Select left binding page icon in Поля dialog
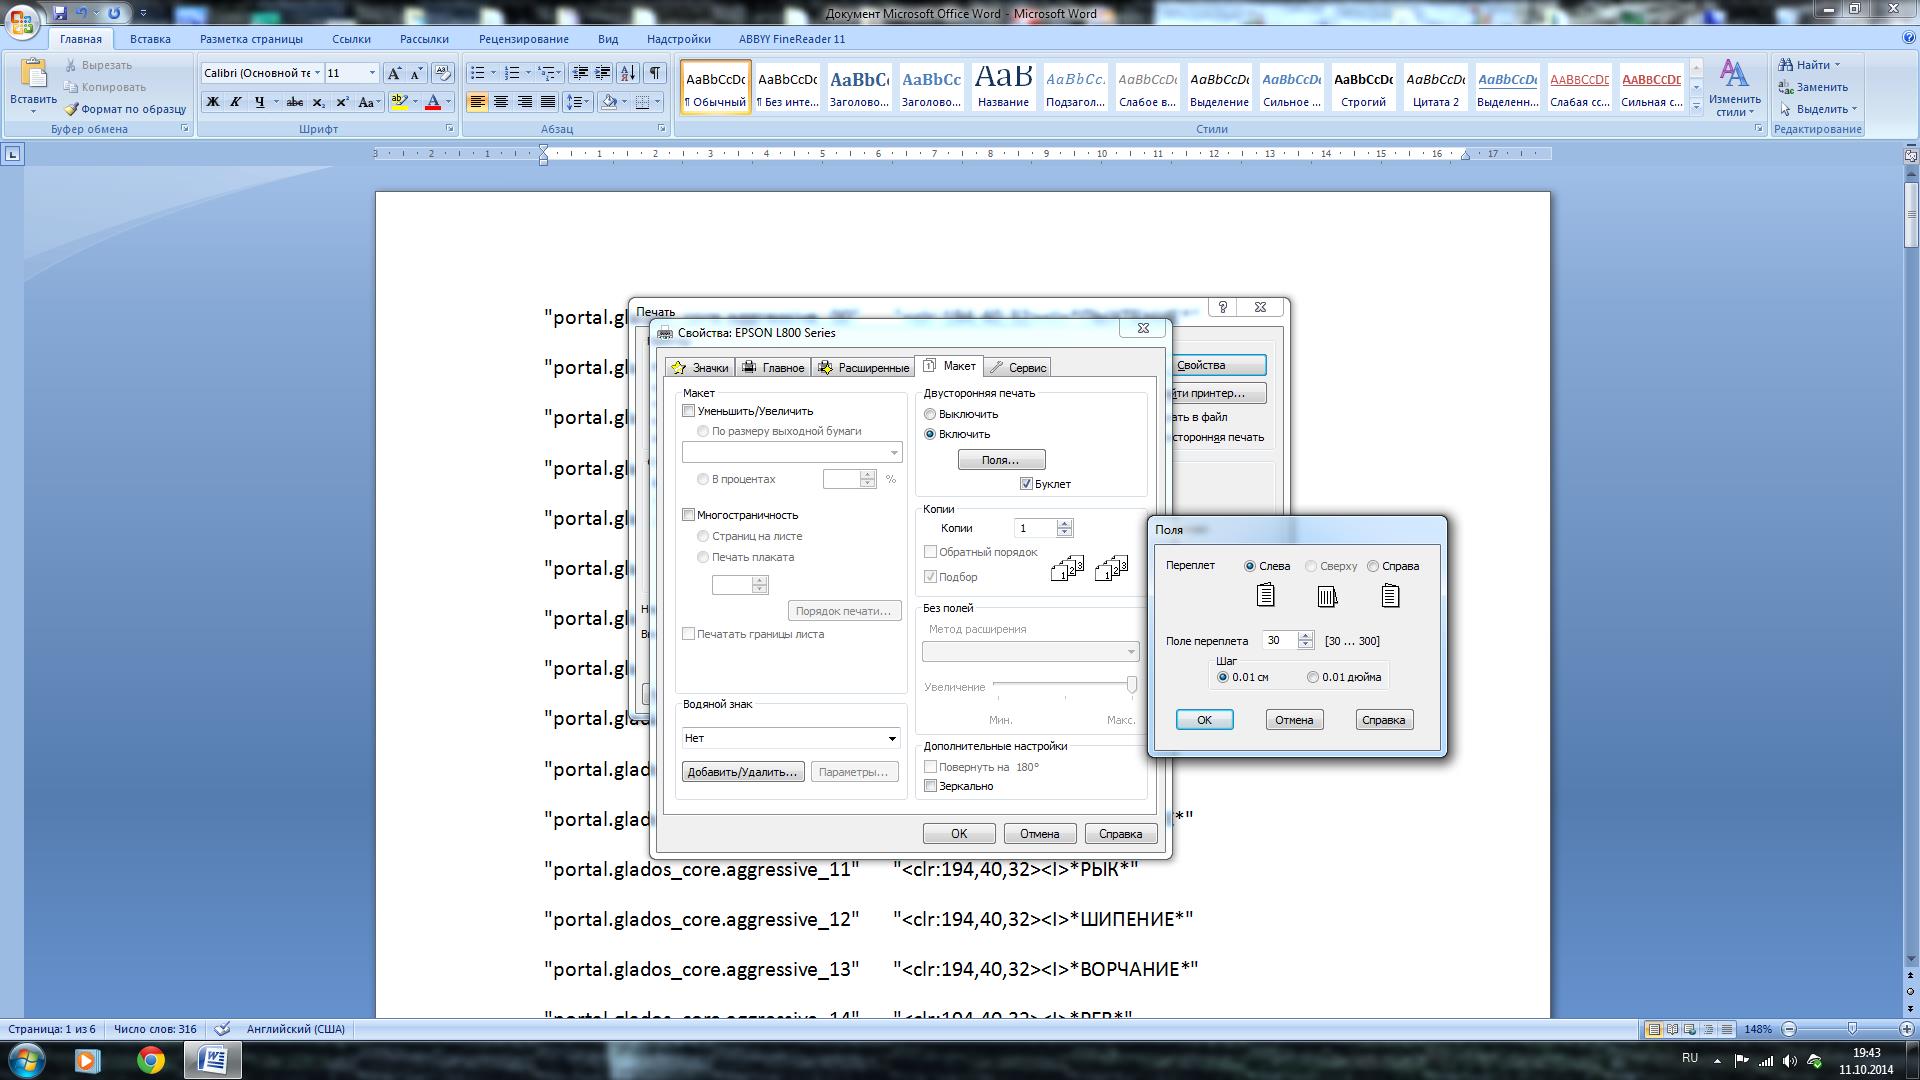The image size is (1920, 1080). pos(1265,596)
